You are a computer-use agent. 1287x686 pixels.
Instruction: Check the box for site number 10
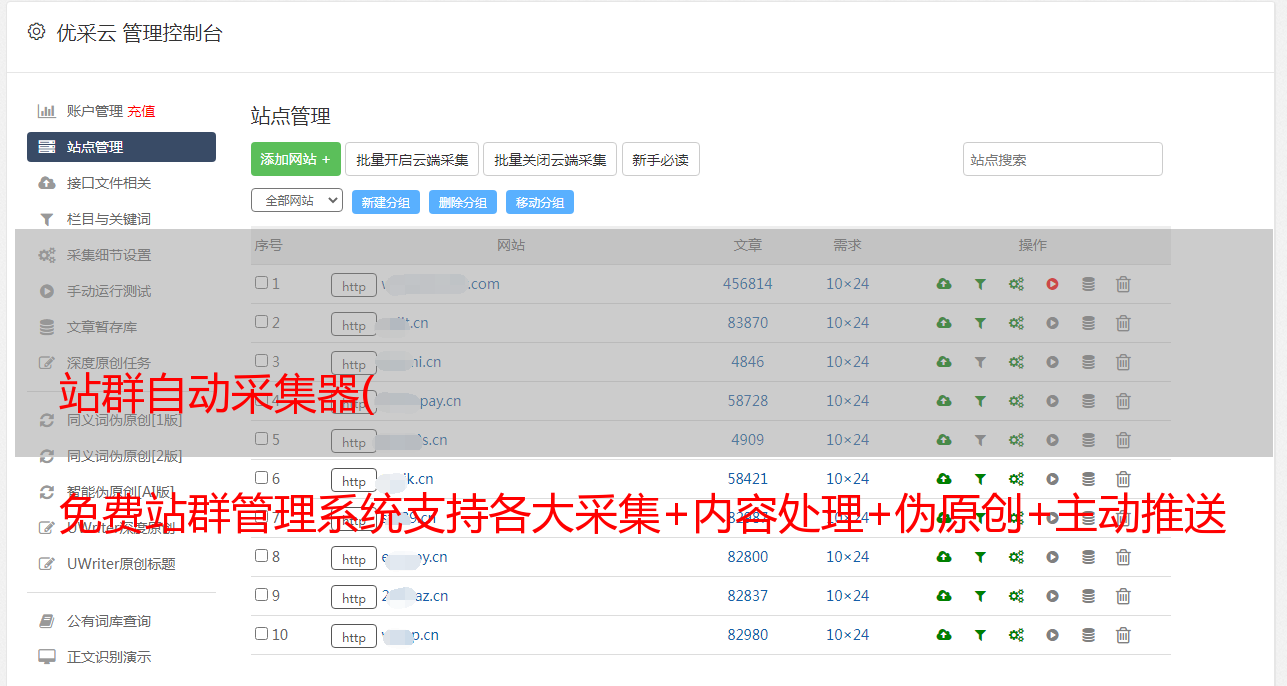pyautogui.click(x=261, y=634)
